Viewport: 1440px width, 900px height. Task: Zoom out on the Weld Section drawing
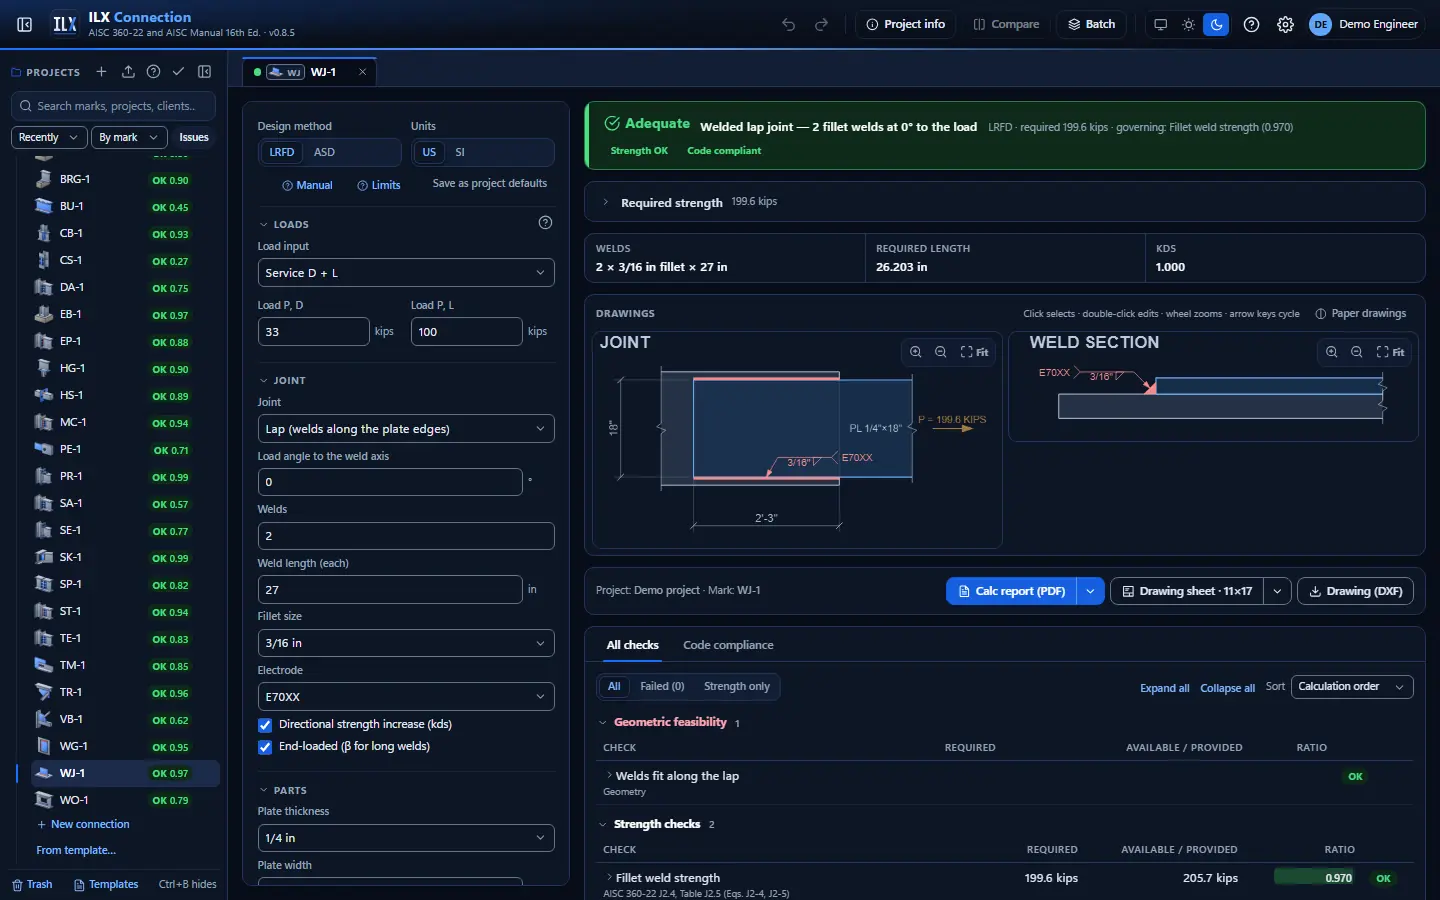click(1357, 352)
